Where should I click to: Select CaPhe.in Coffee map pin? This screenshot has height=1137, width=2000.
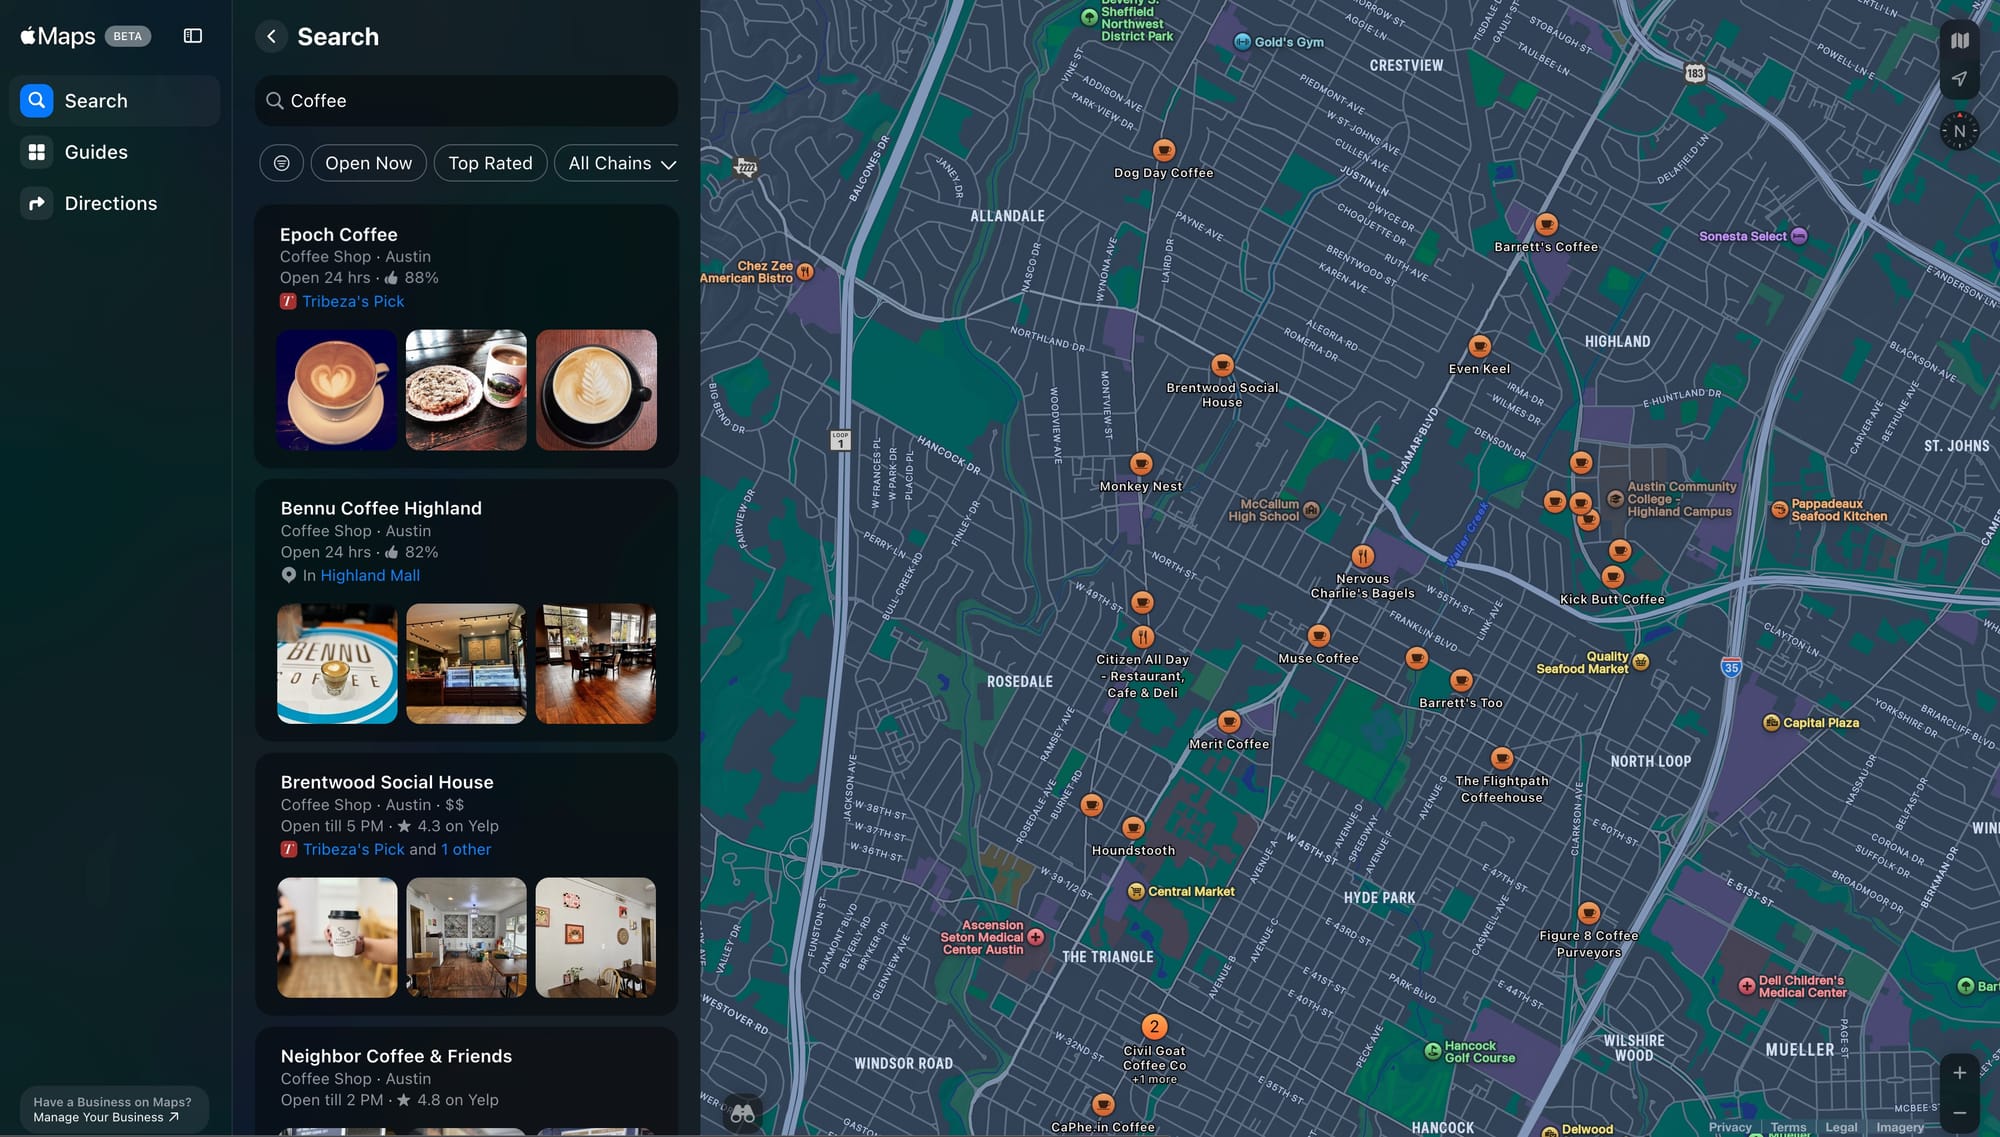[x=1103, y=1105]
